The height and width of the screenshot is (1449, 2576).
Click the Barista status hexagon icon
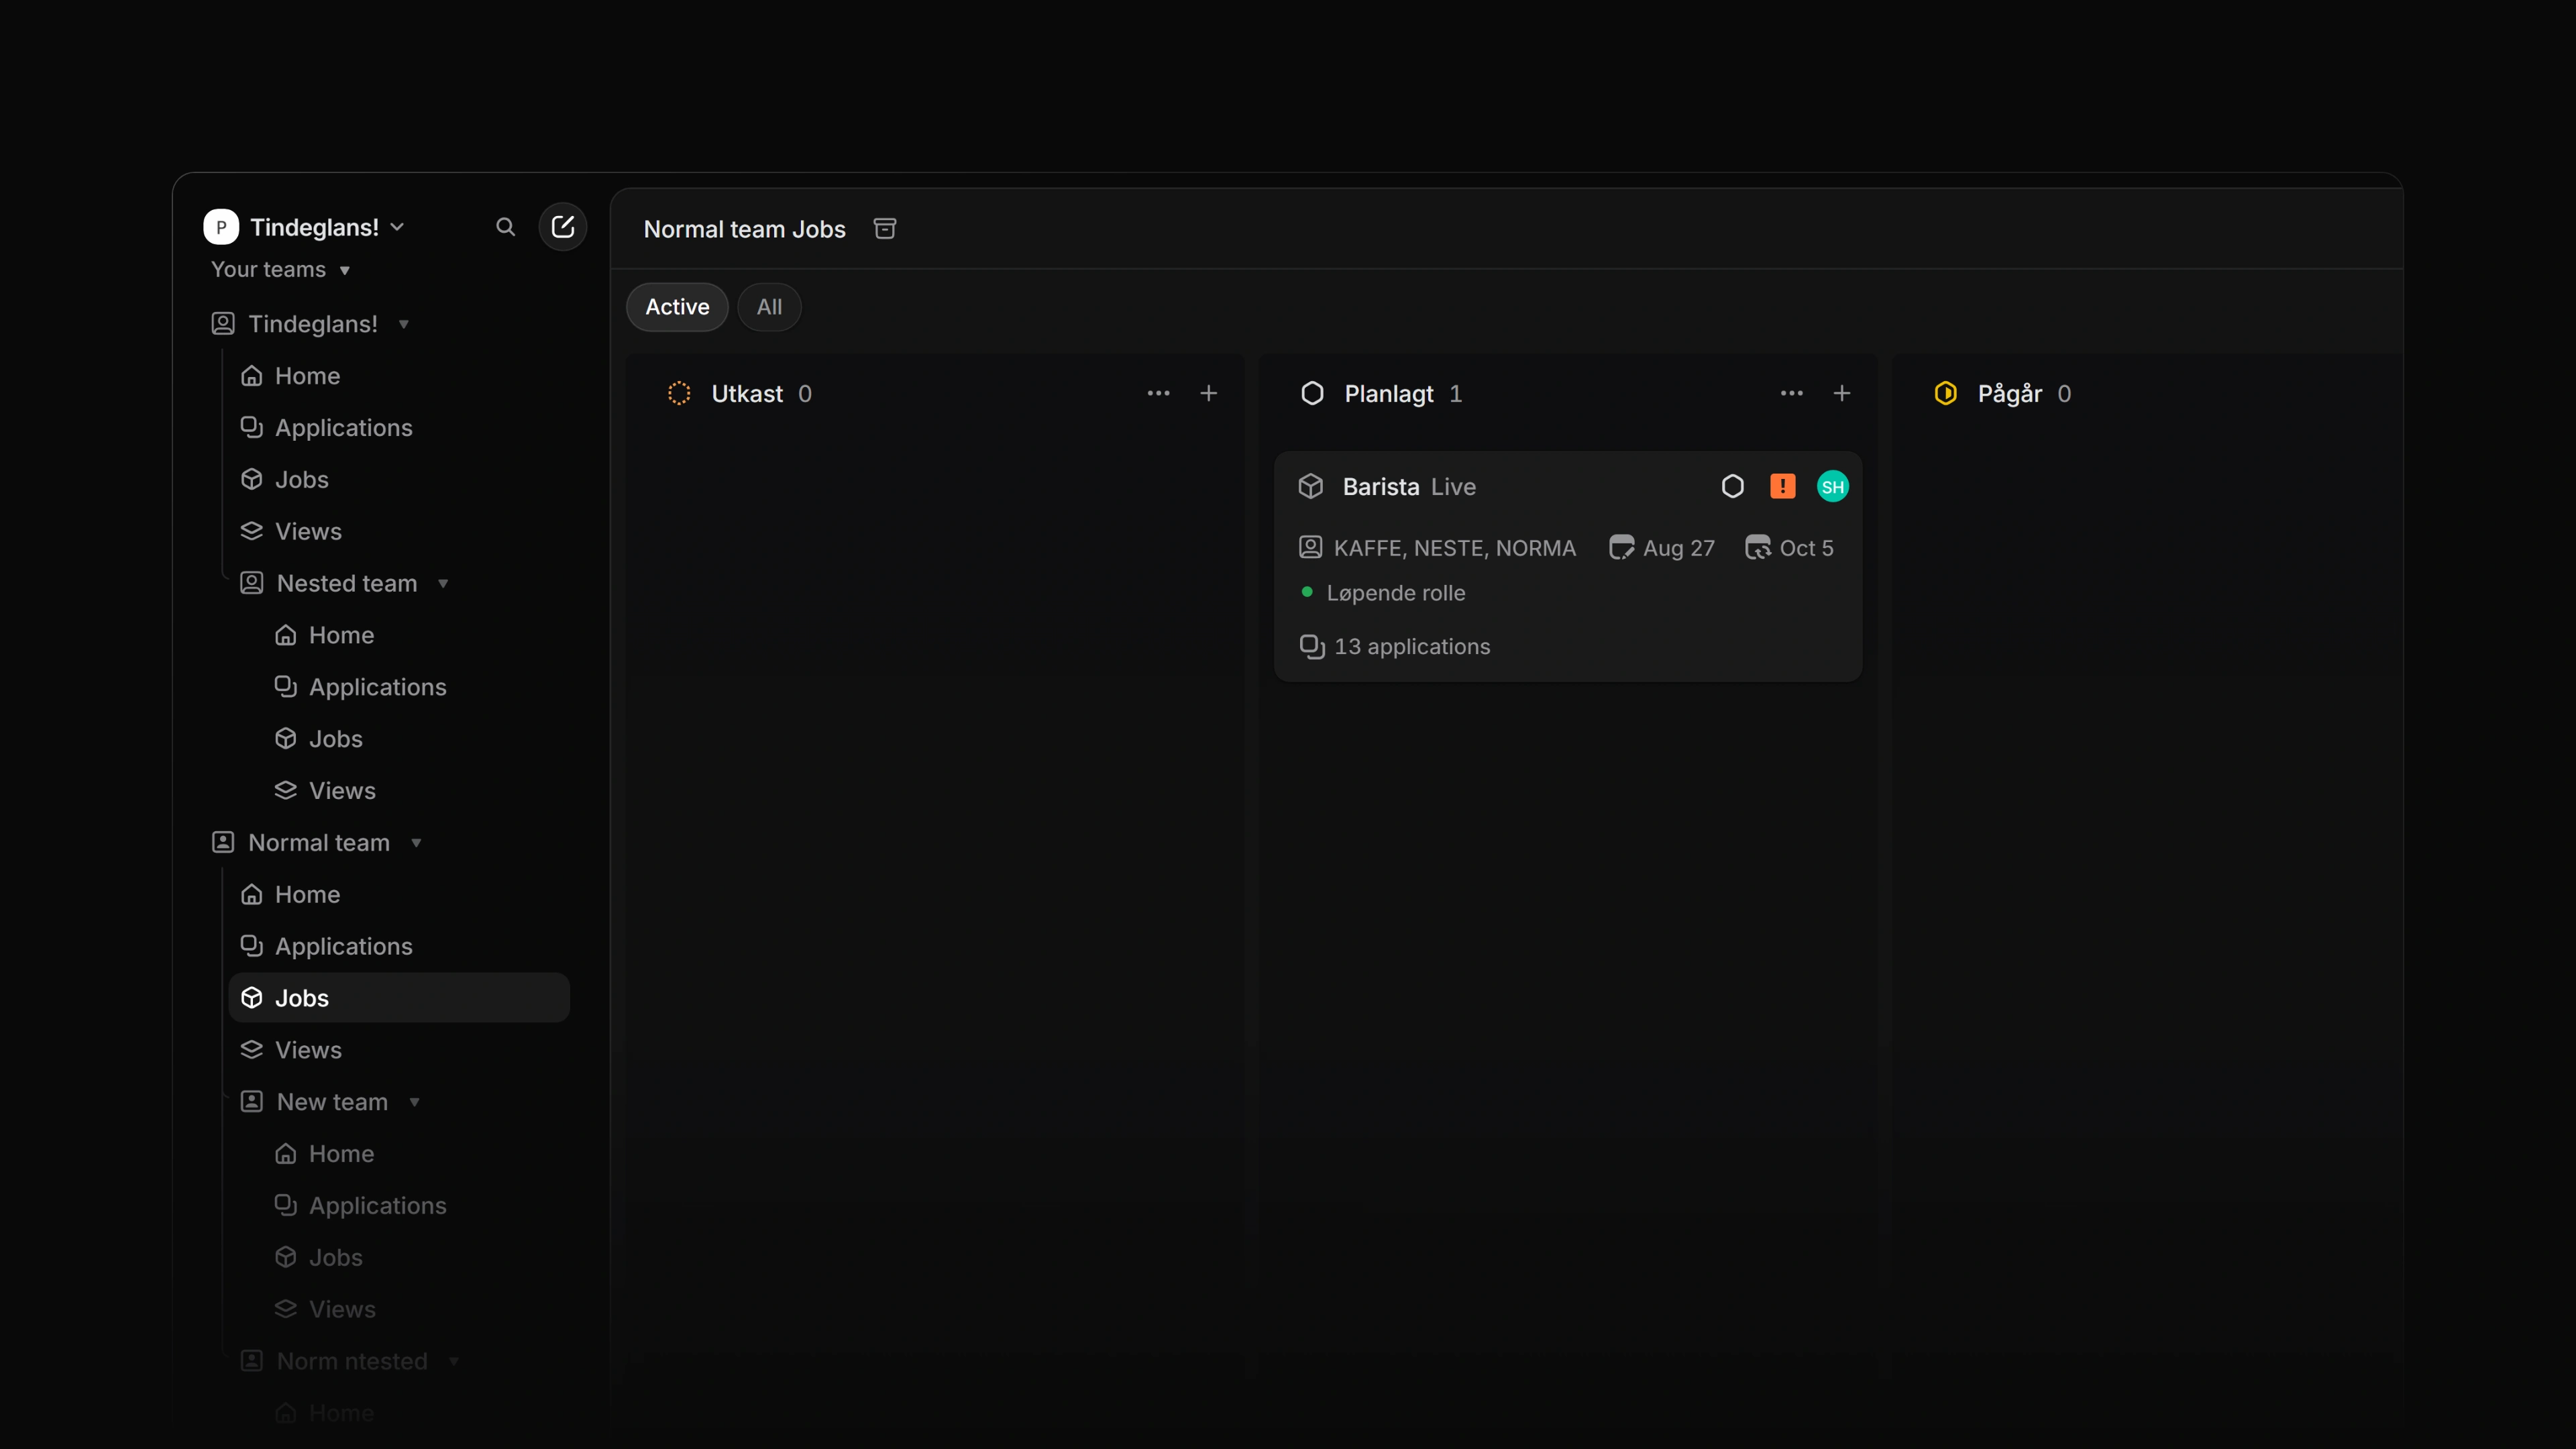tap(1732, 487)
